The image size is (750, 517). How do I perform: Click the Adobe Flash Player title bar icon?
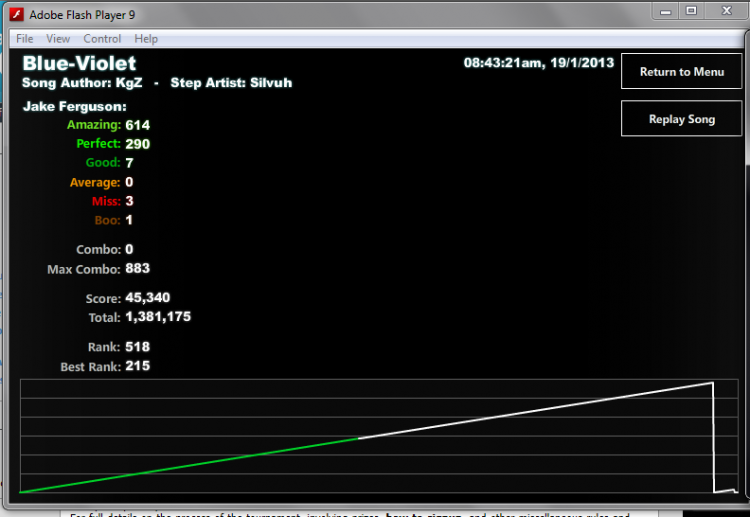17,14
